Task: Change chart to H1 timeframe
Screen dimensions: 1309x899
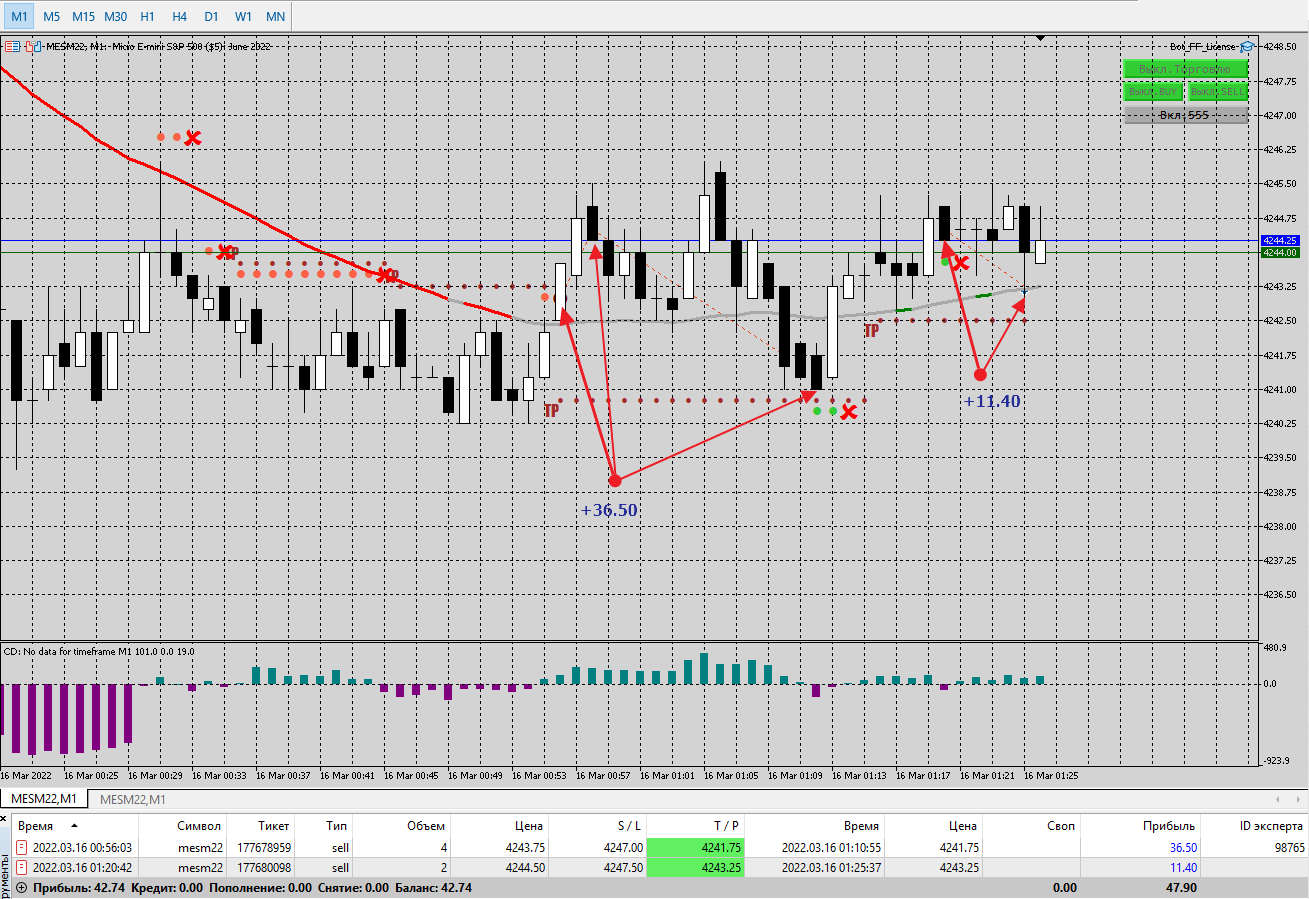Action: pos(147,16)
